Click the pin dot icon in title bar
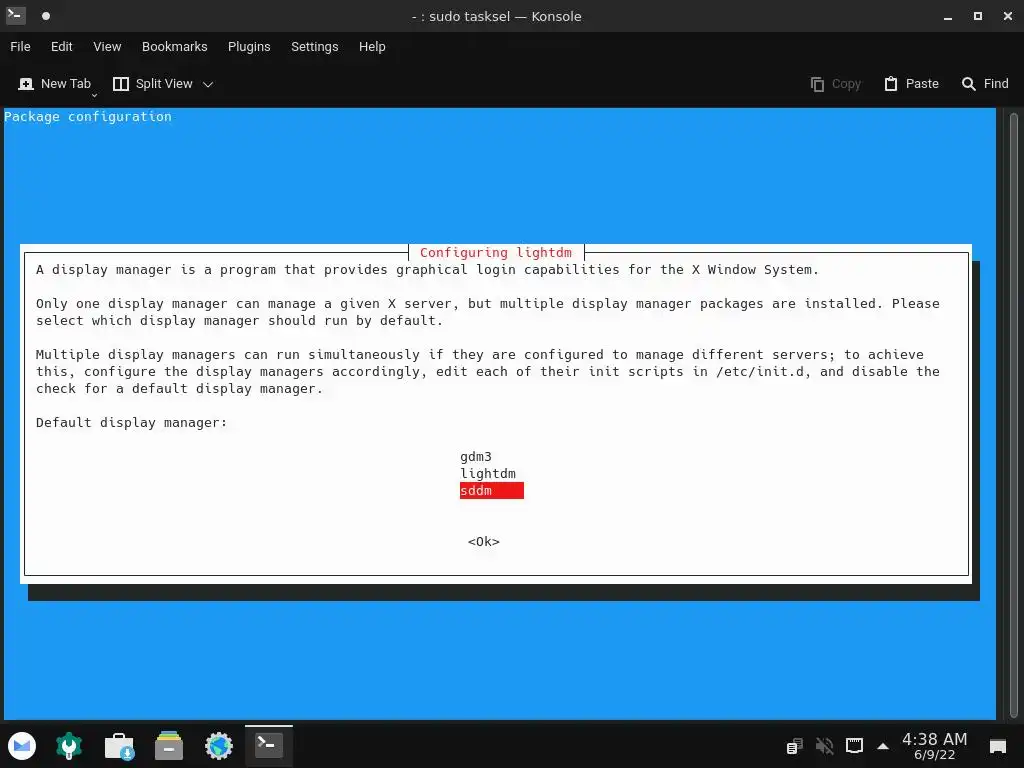 [x=46, y=16]
